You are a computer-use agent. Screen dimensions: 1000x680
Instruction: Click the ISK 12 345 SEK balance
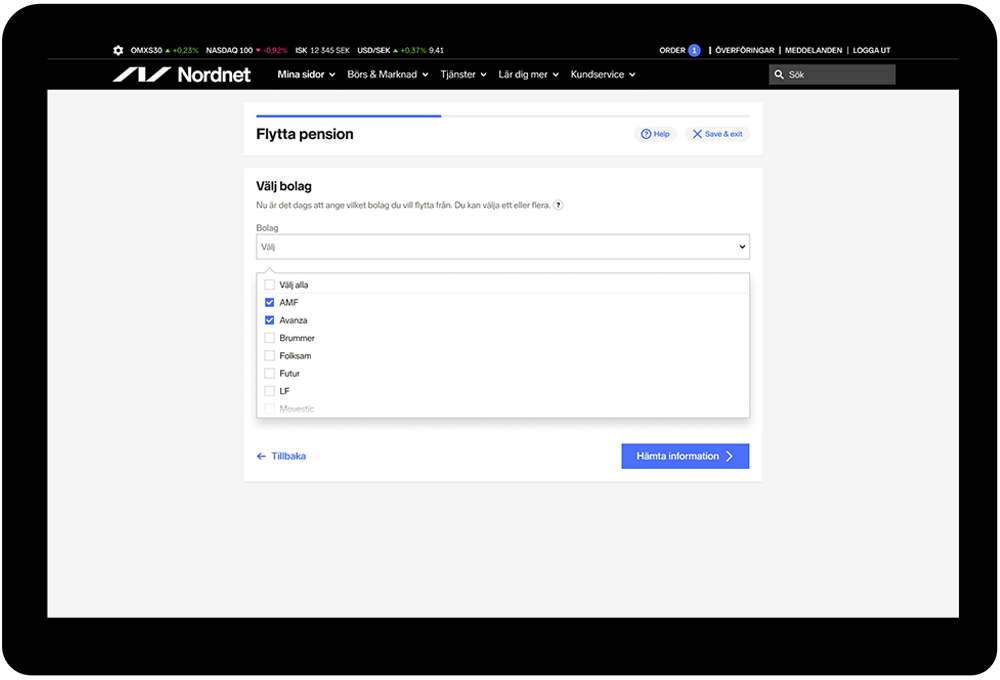click(x=322, y=50)
